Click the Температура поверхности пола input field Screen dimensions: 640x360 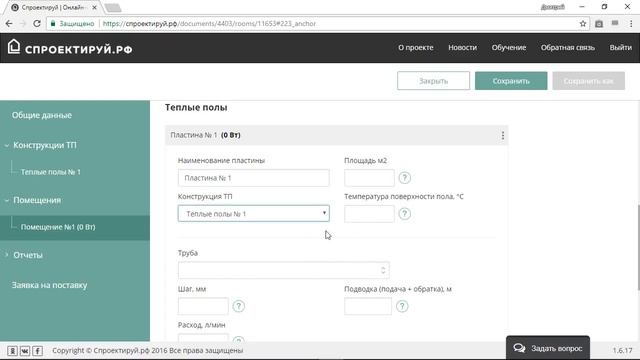pyautogui.click(x=369, y=214)
